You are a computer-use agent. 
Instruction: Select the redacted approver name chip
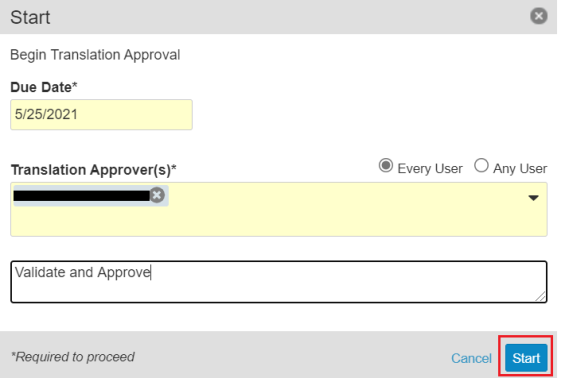[82, 196]
